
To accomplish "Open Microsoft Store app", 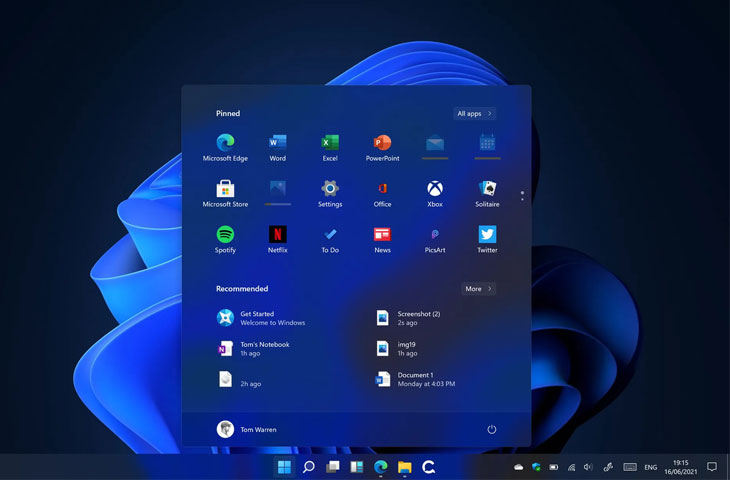I will click(x=225, y=189).
